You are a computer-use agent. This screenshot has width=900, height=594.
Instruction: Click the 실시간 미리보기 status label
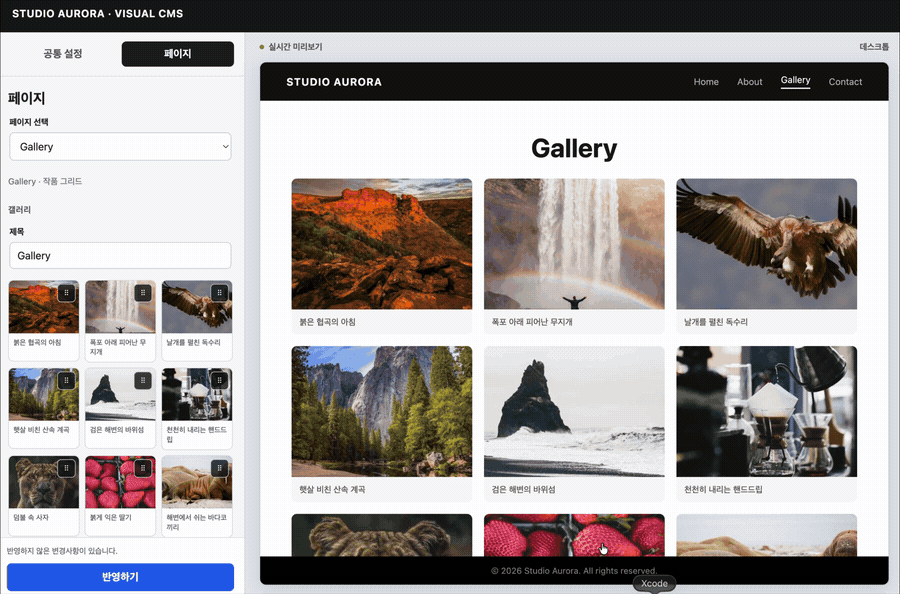point(295,47)
